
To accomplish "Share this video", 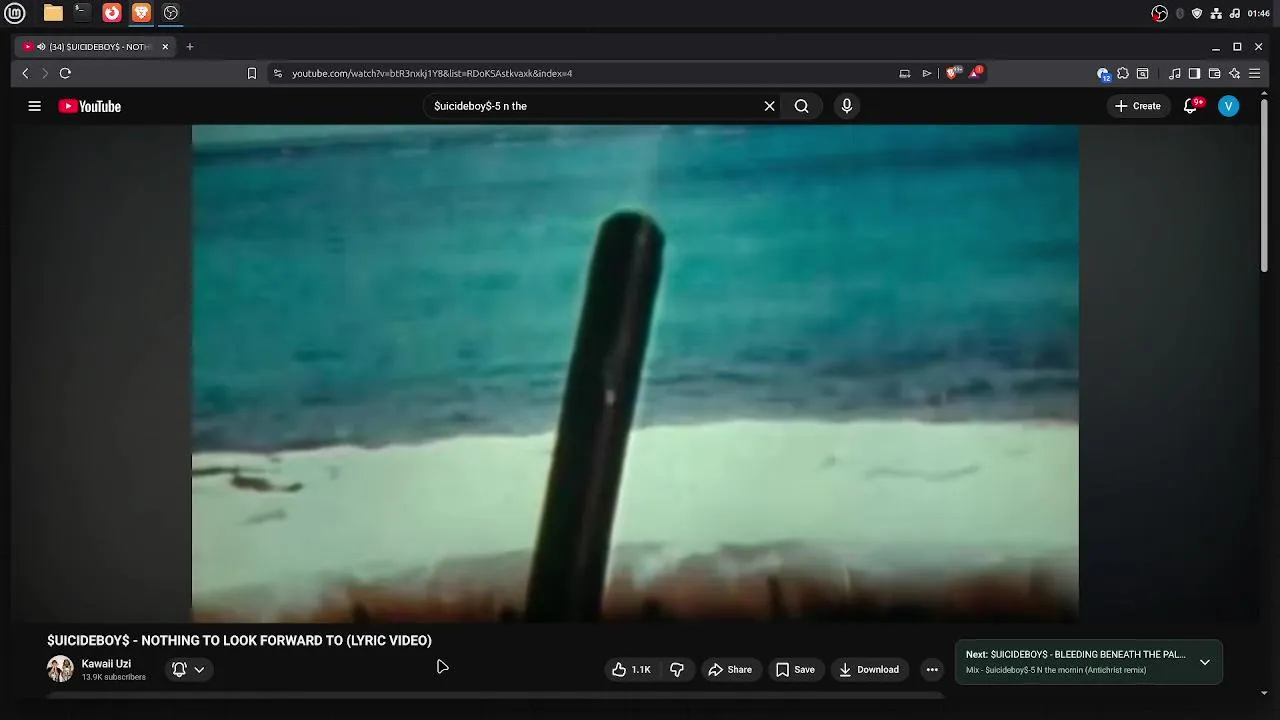I will pos(730,670).
